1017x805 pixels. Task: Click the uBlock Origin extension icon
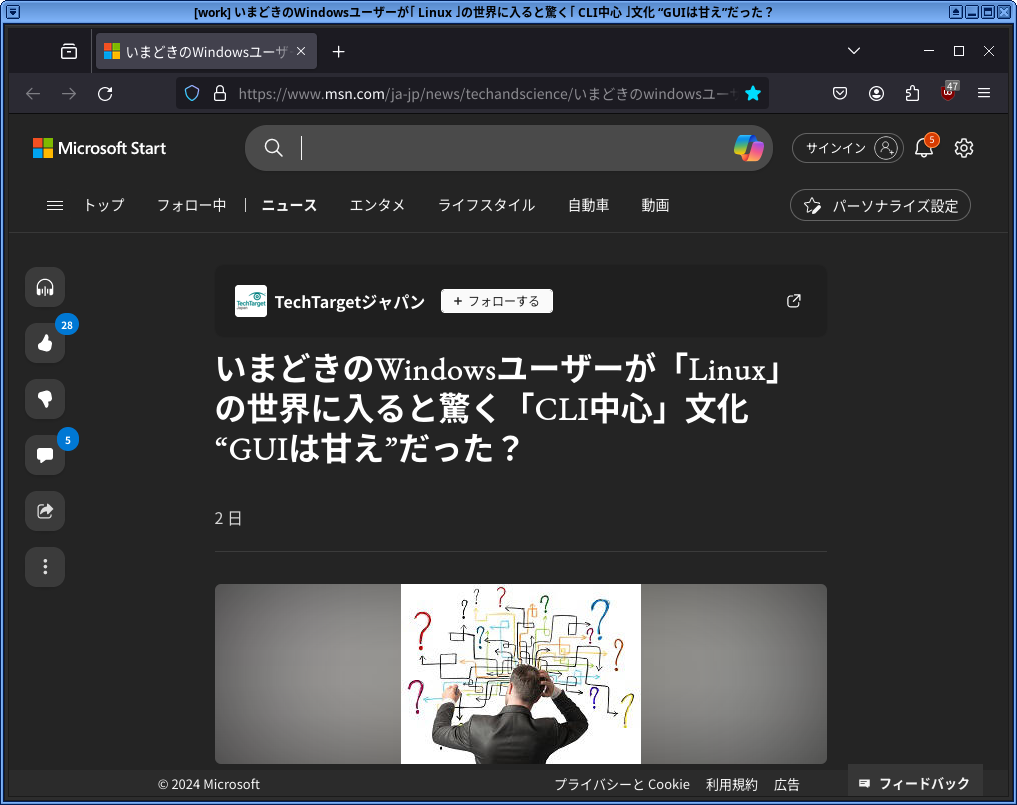pos(947,93)
